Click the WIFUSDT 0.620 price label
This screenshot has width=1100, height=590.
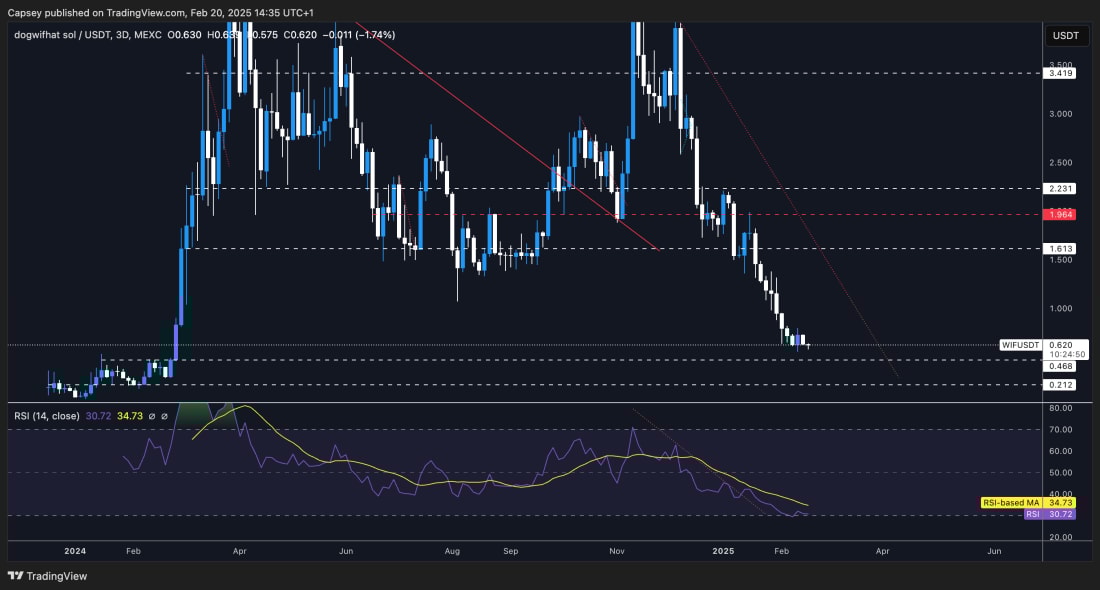(x=1038, y=344)
